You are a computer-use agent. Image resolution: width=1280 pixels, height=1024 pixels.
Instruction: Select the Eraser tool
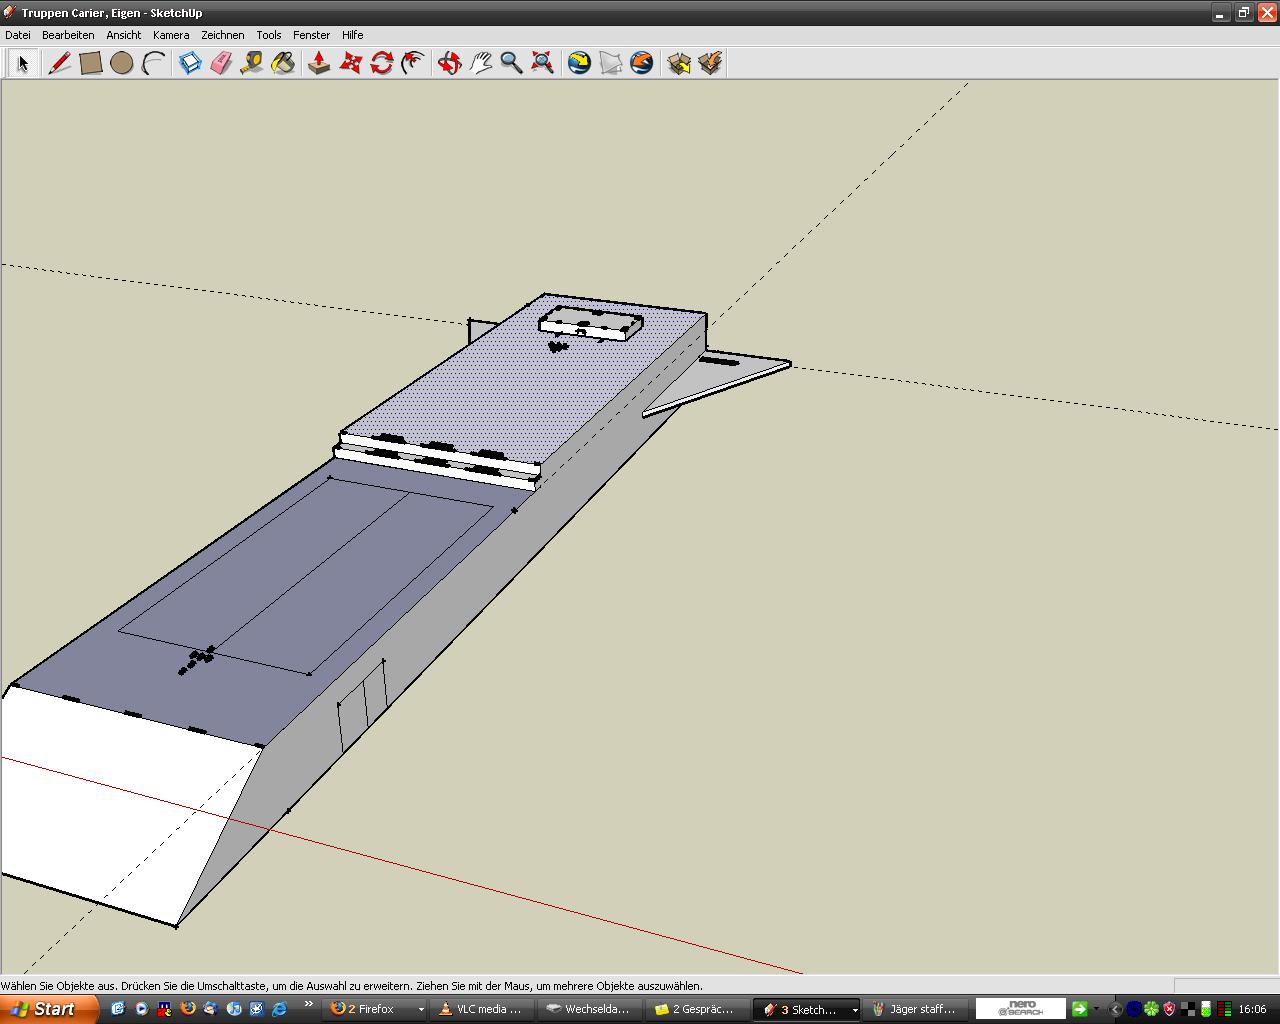pos(221,63)
